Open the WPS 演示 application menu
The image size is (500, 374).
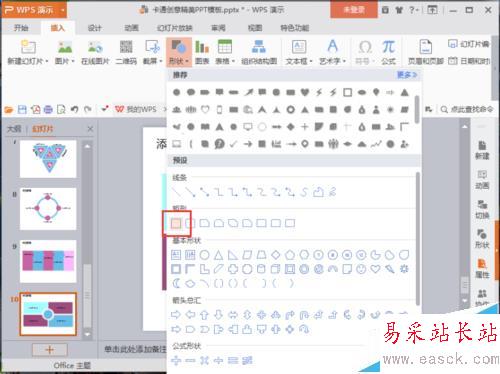34,10
